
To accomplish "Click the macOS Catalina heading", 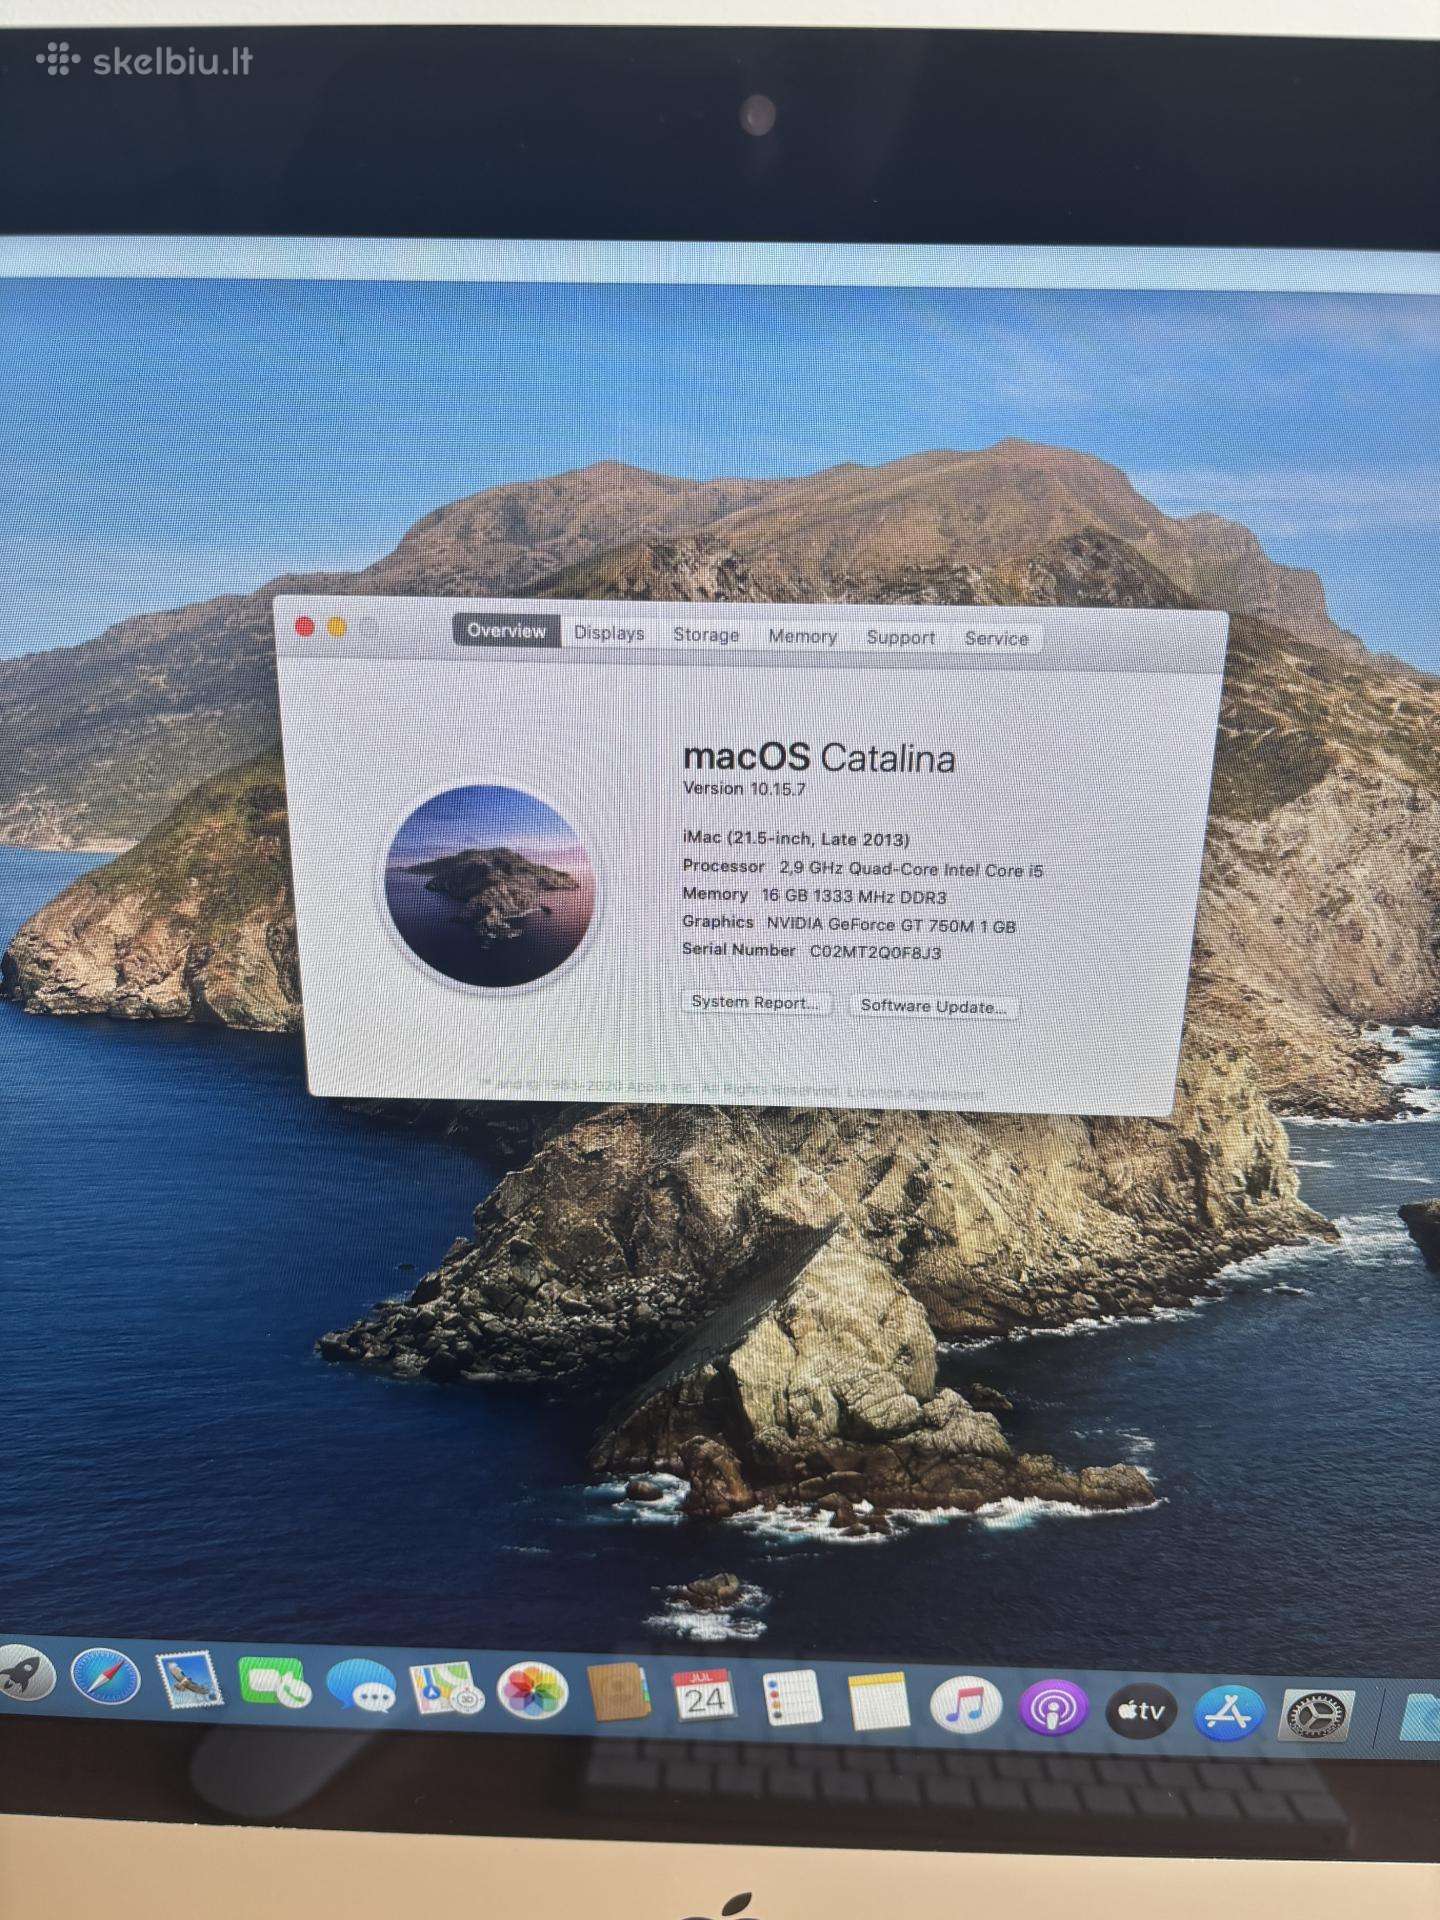I will [818, 757].
